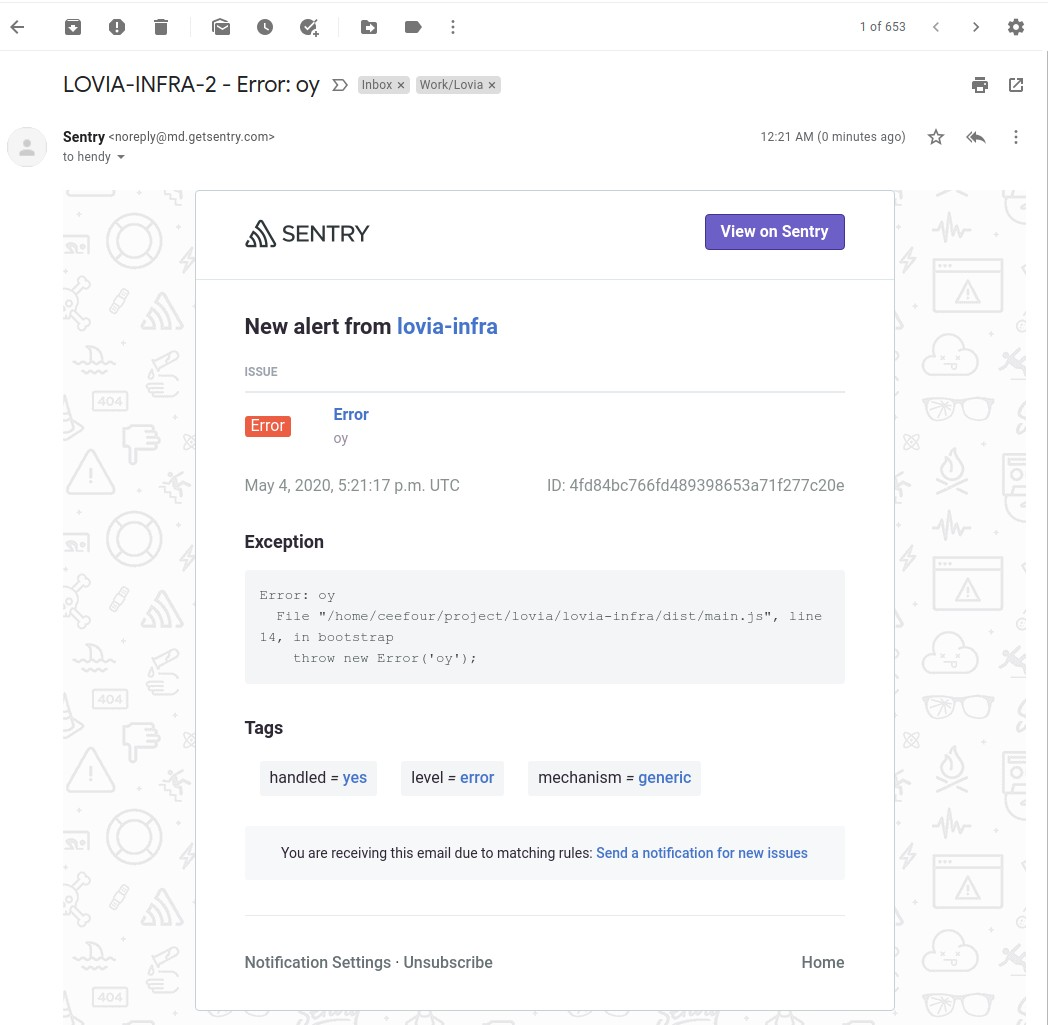Click the '12:21 AM' received time

[x=833, y=137]
